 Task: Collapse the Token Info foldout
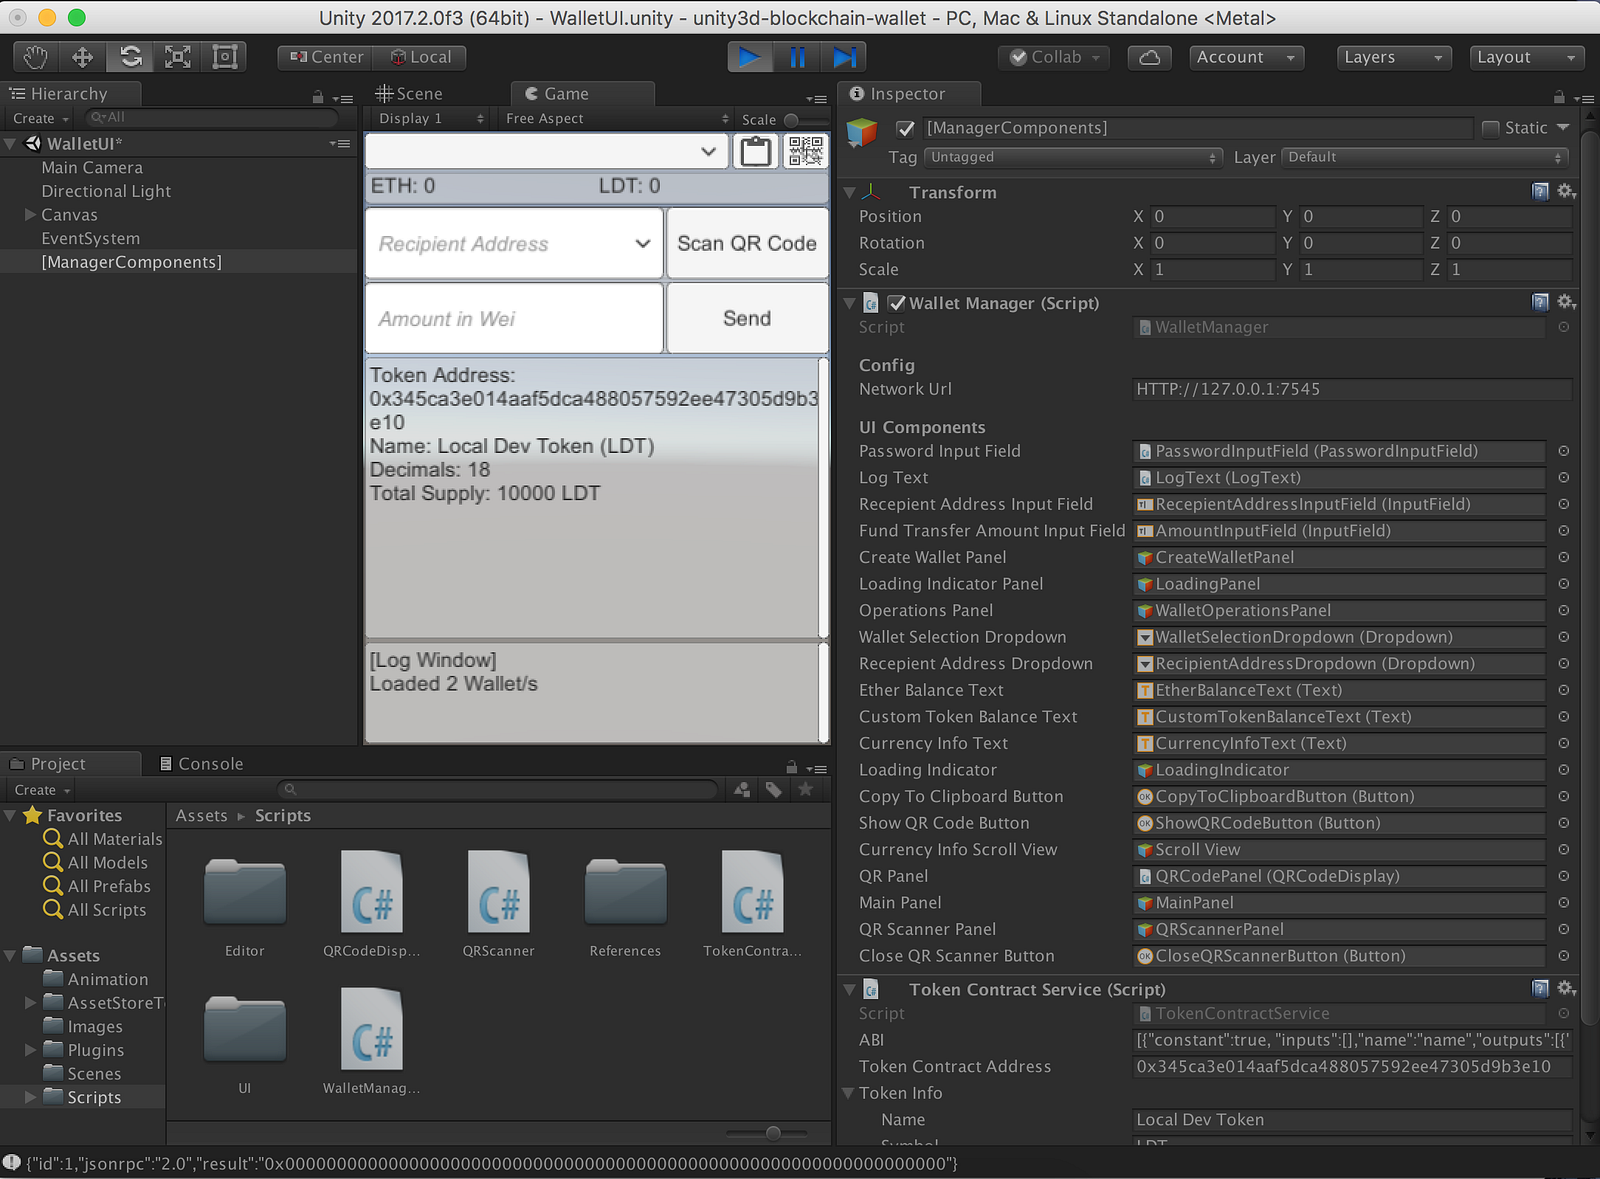(x=848, y=1093)
